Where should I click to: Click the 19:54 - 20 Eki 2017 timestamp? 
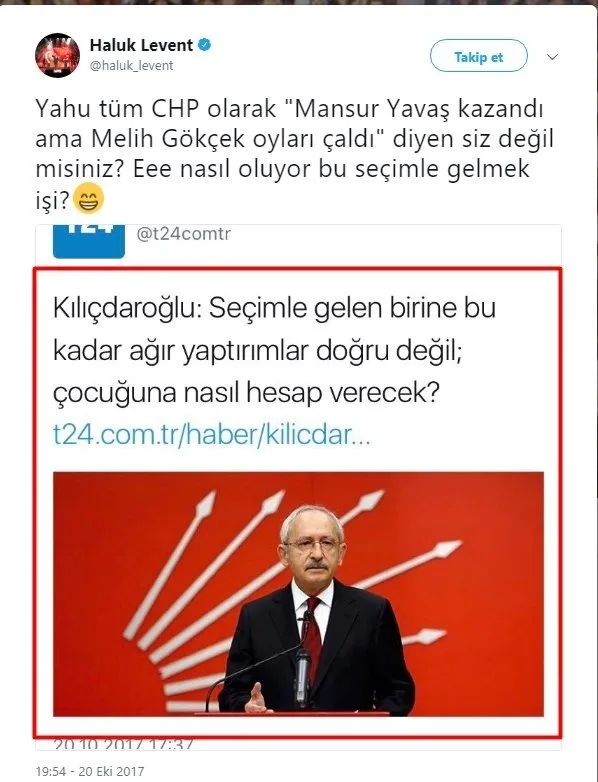tap(90, 771)
